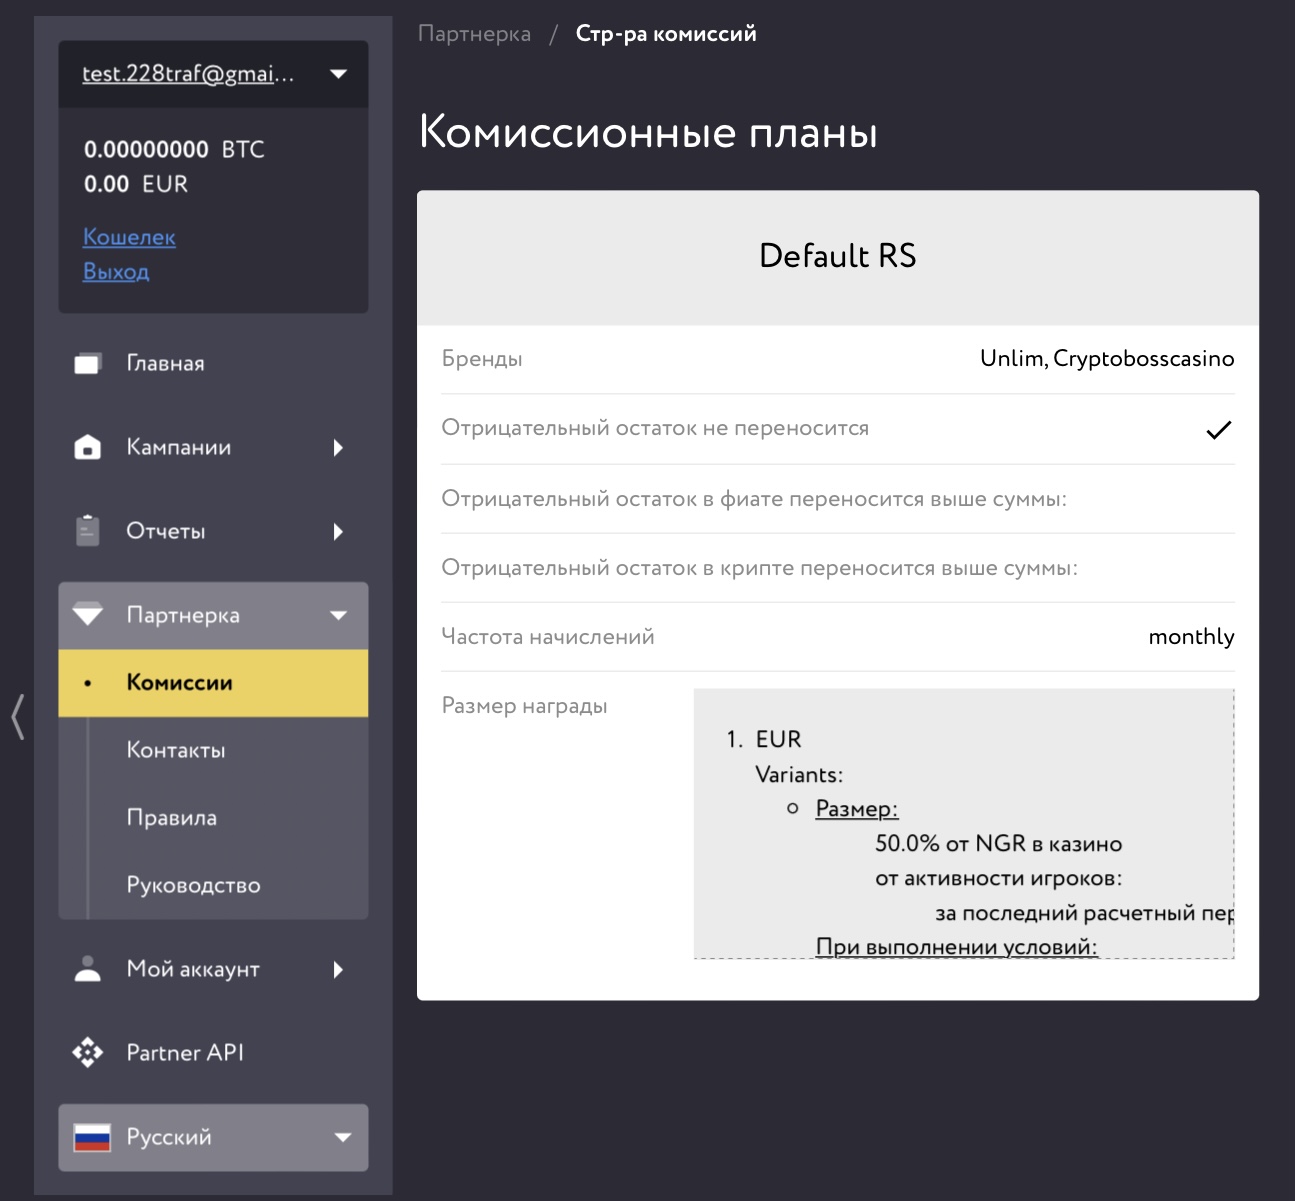Viewport: 1295px width, 1201px height.
Task: Go to Партнерка breadcrumb
Action: click(x=474, y=34)
